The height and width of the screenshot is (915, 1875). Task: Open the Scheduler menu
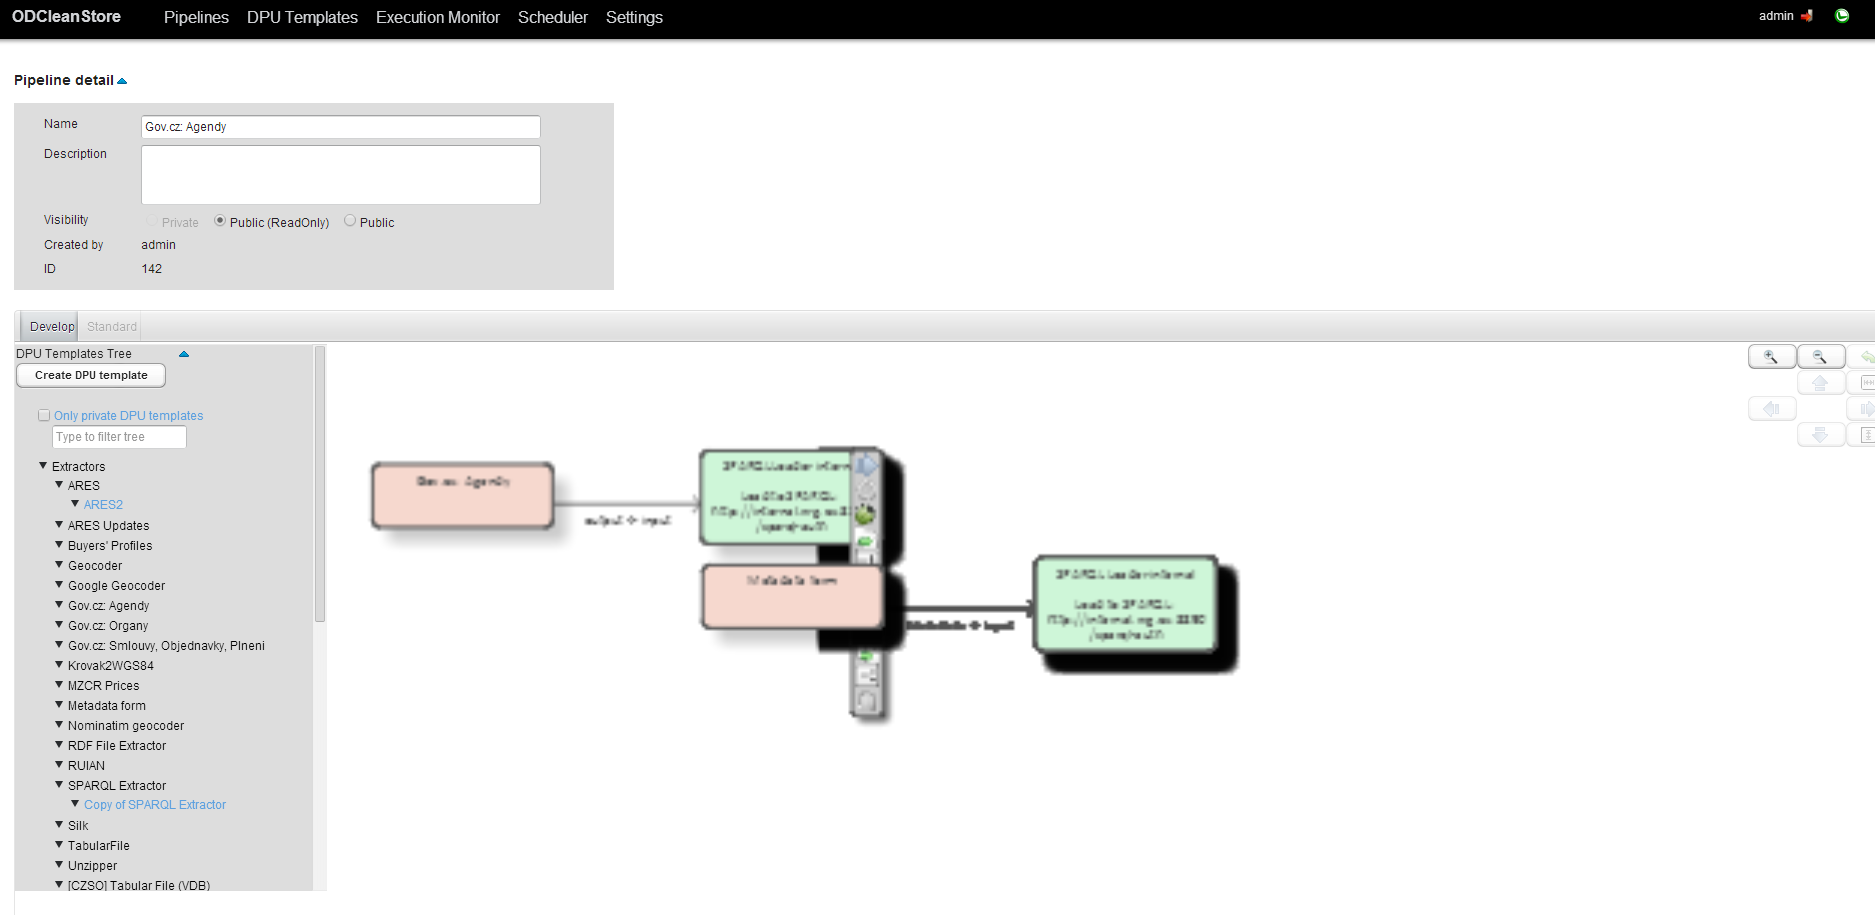point(553,18)
